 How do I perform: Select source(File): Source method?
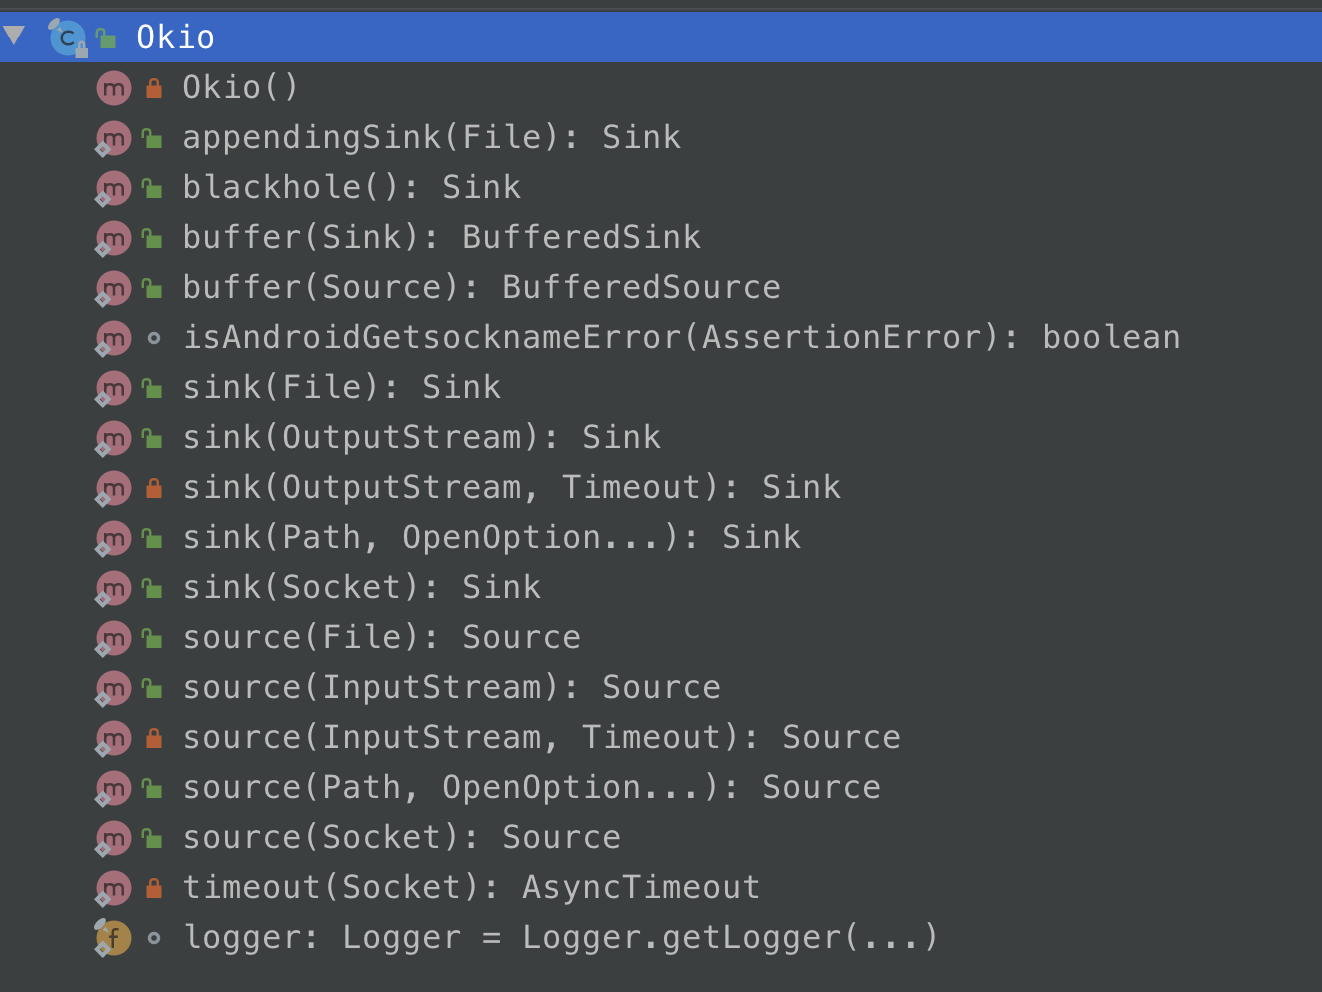381,637
